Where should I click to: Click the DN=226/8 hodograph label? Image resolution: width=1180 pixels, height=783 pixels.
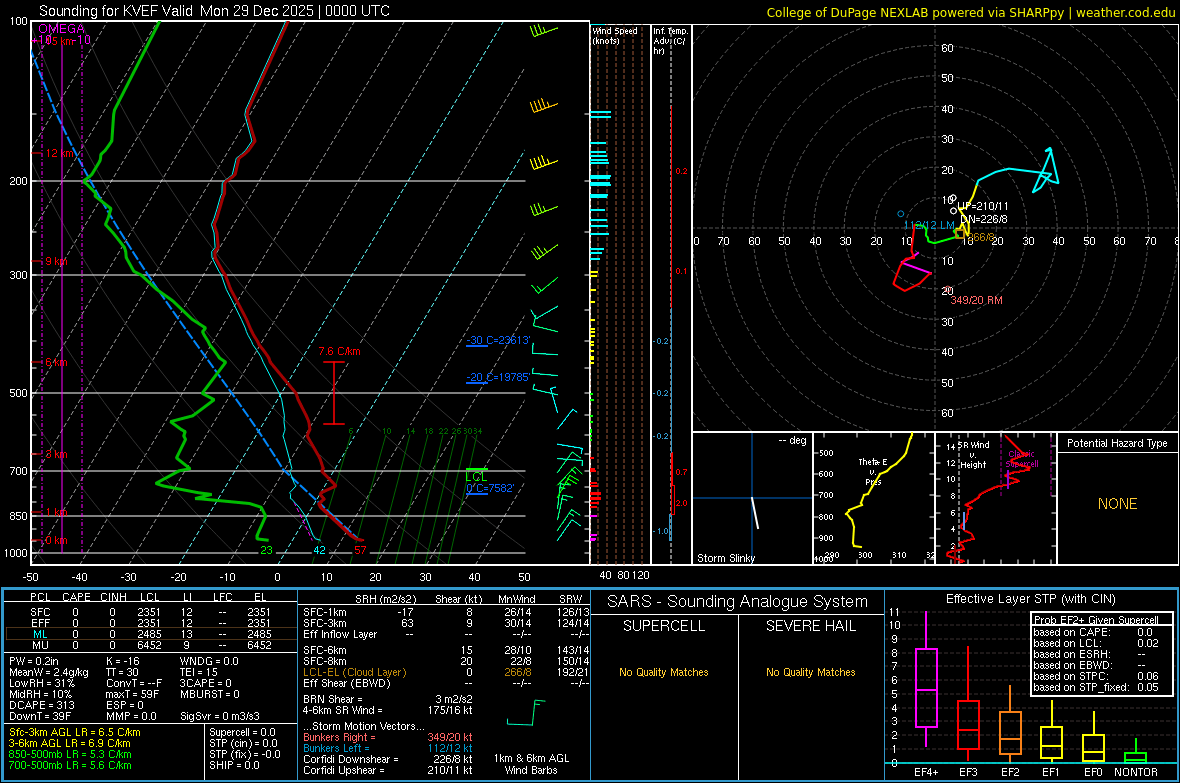pos(983,219)
